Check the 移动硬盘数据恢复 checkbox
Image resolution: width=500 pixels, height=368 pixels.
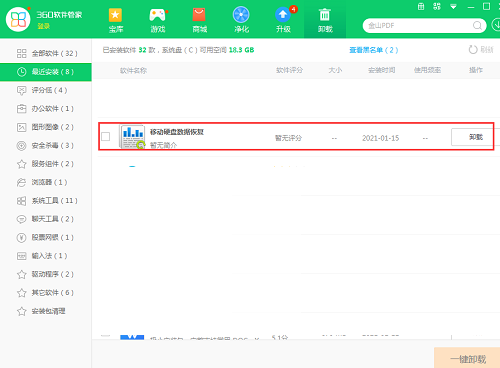106,136
